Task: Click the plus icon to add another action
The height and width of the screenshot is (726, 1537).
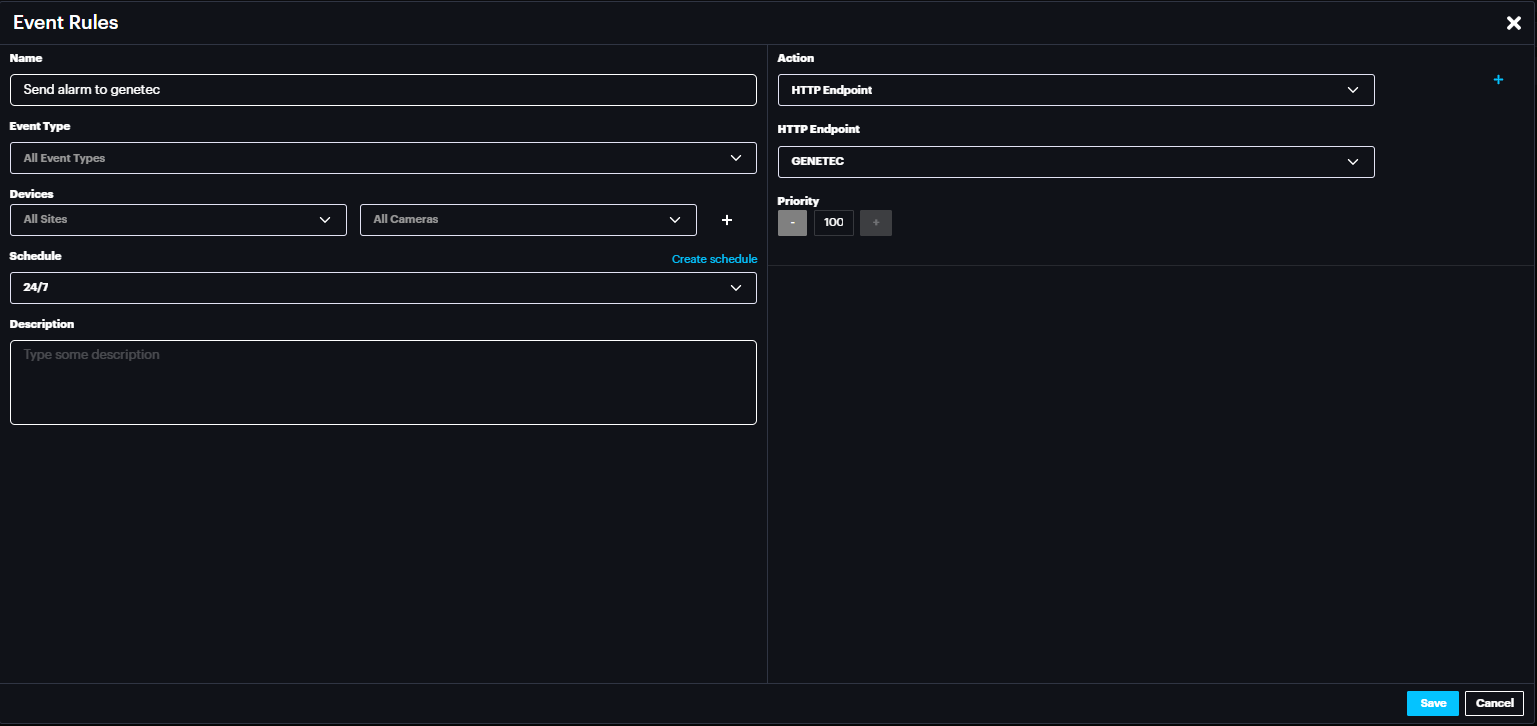Action: point(1498,80)
